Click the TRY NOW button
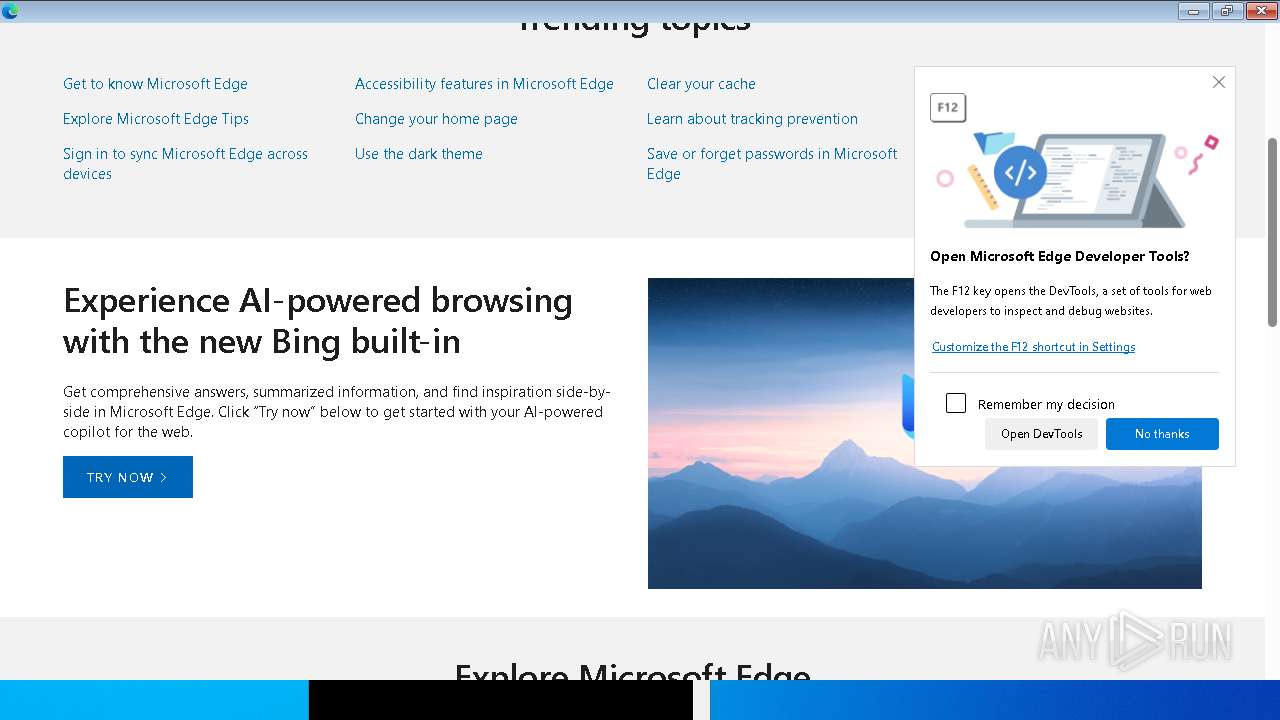Image resolution: width=1280 pixels, height=720 pixels. [x=128, y=477]
